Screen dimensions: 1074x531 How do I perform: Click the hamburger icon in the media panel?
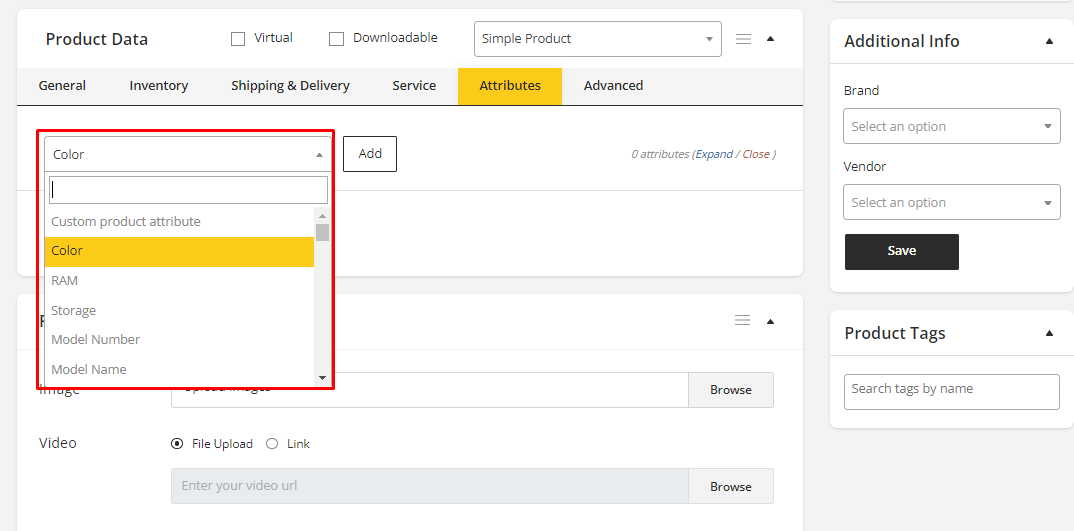(742, 320)
